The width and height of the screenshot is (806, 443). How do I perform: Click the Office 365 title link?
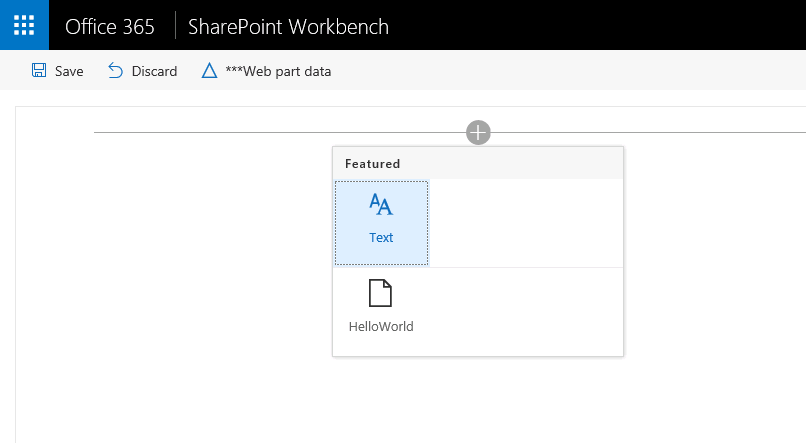pyautogui.click(x=110, y=26)
